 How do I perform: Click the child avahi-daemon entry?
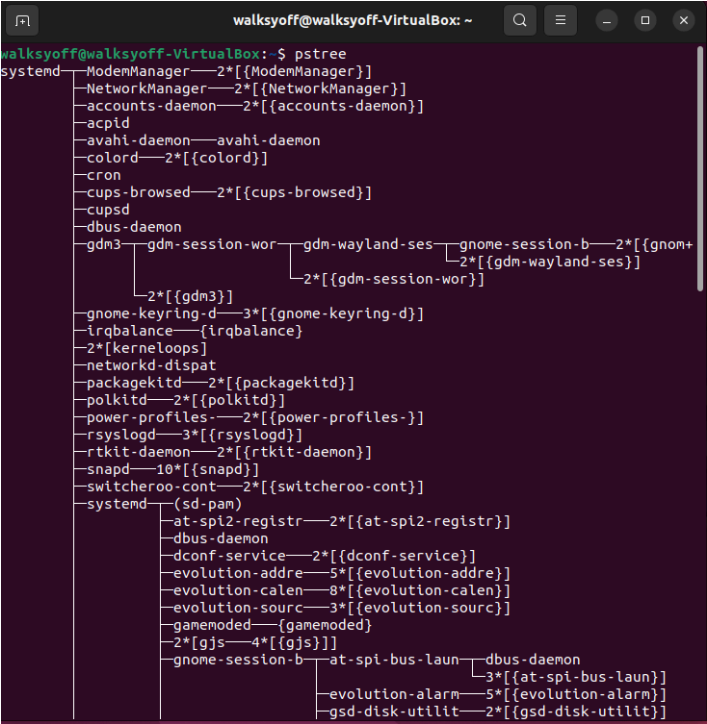[268, 141]
